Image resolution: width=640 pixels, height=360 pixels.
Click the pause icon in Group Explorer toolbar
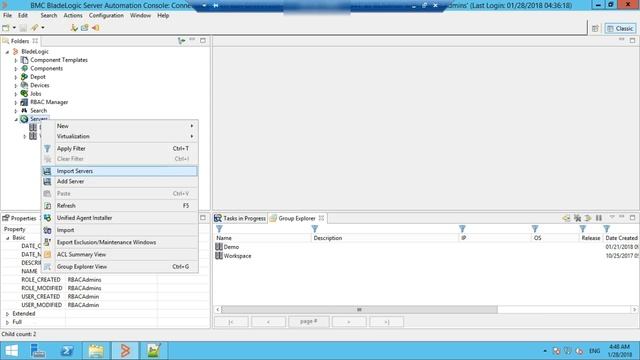pyautogui.click(x=599, y=218)
